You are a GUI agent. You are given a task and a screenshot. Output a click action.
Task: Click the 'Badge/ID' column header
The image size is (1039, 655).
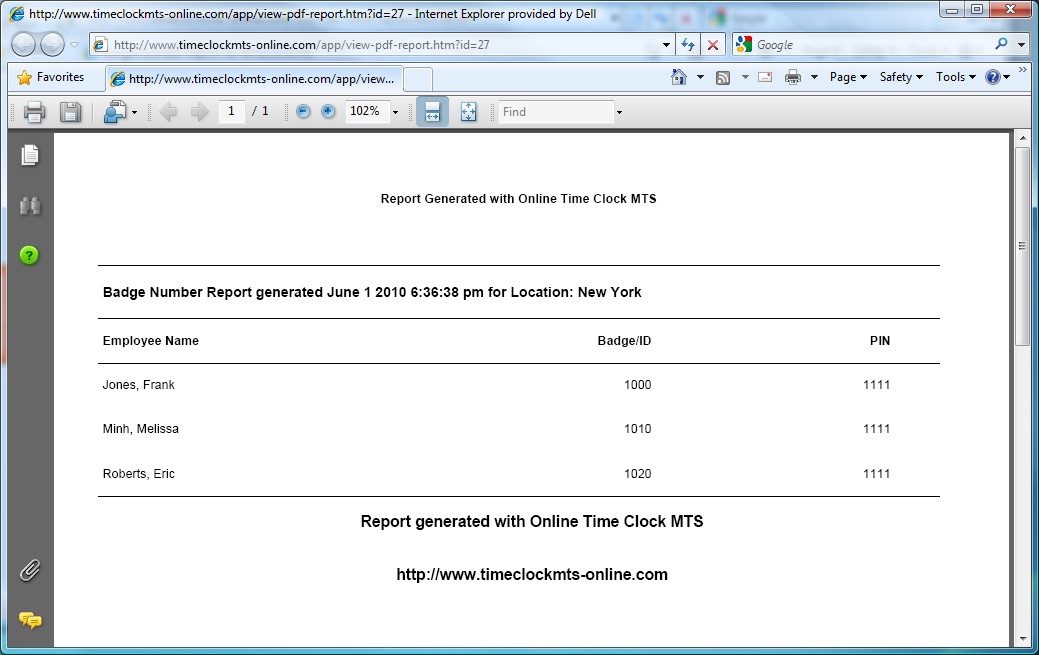[624, 341]
